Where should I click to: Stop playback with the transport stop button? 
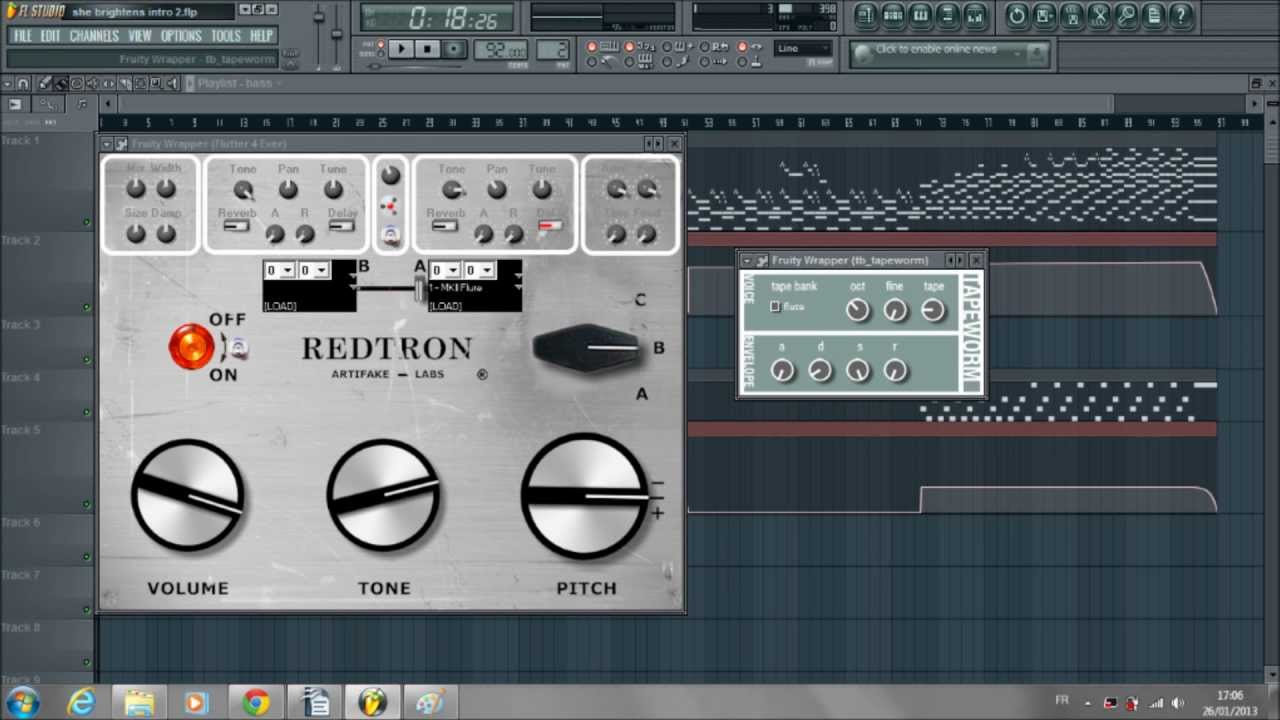coord(427,48)
